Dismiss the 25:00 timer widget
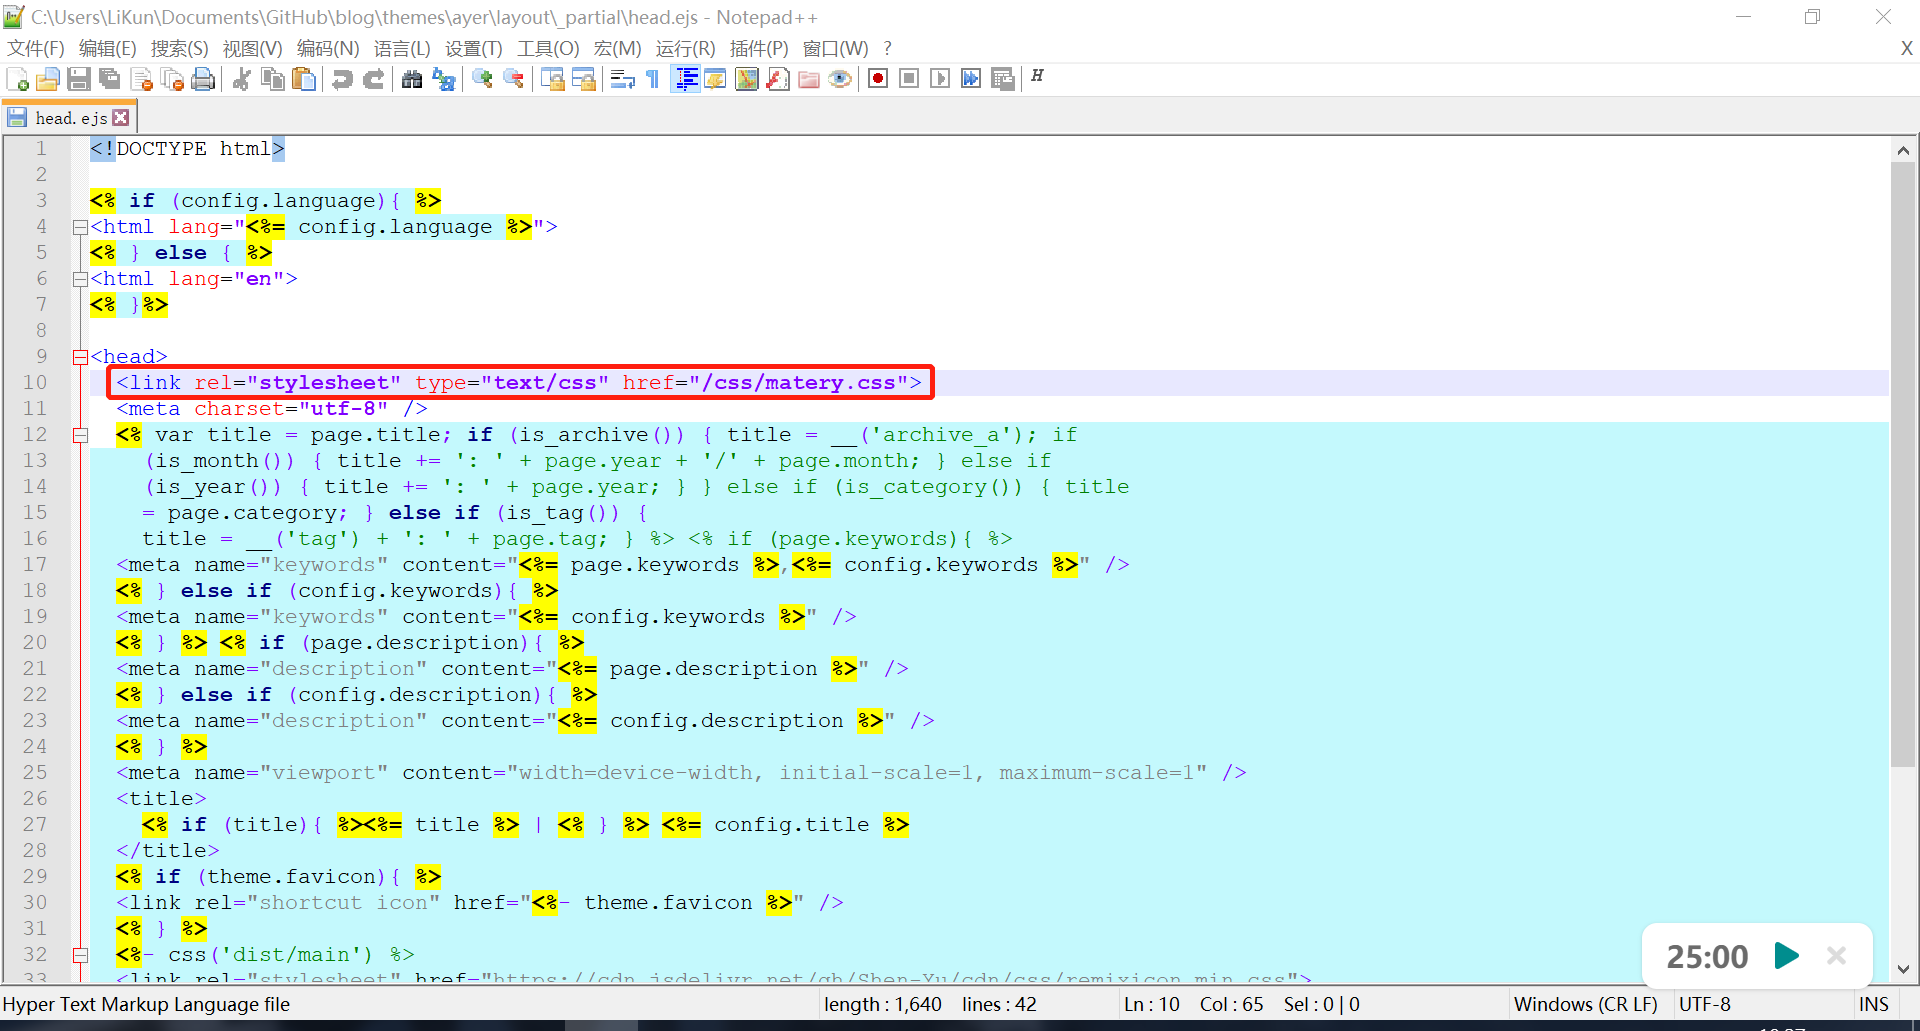This screenshot has width=1920, height=1031. pyautogui.click(x=1836, y=956)
